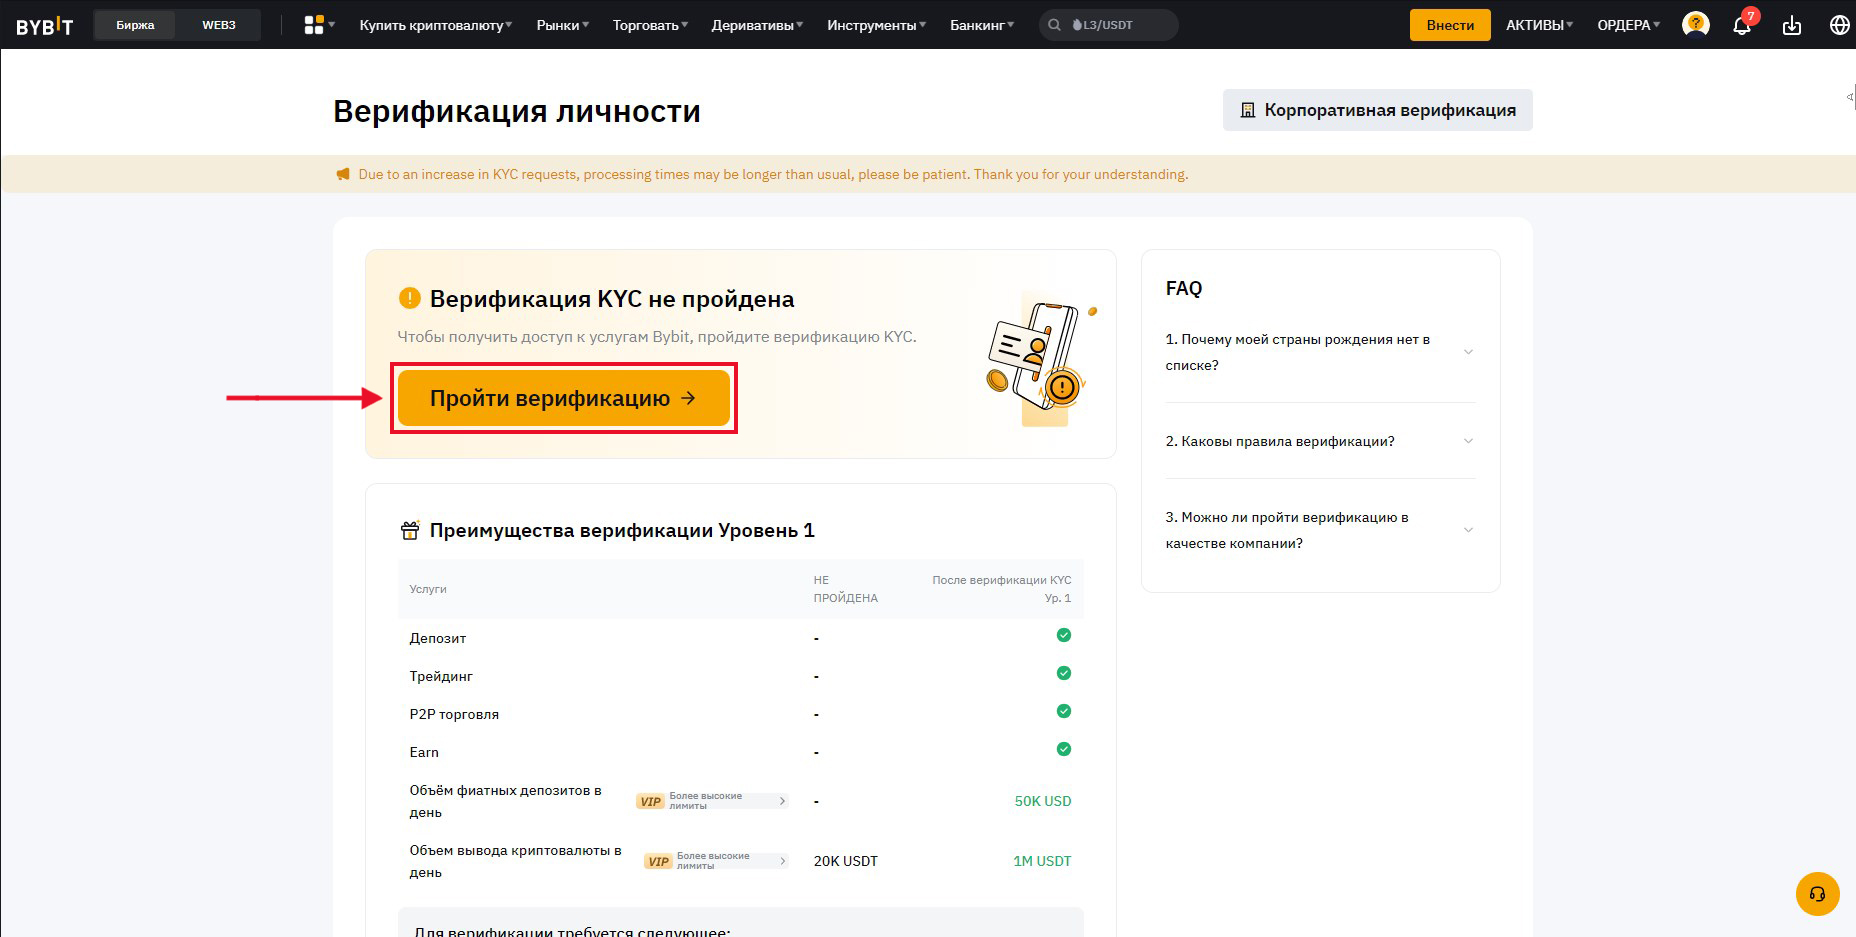Click the FAQ heading
This screenshot has height=937, width=1856.
click(1184, 288)
